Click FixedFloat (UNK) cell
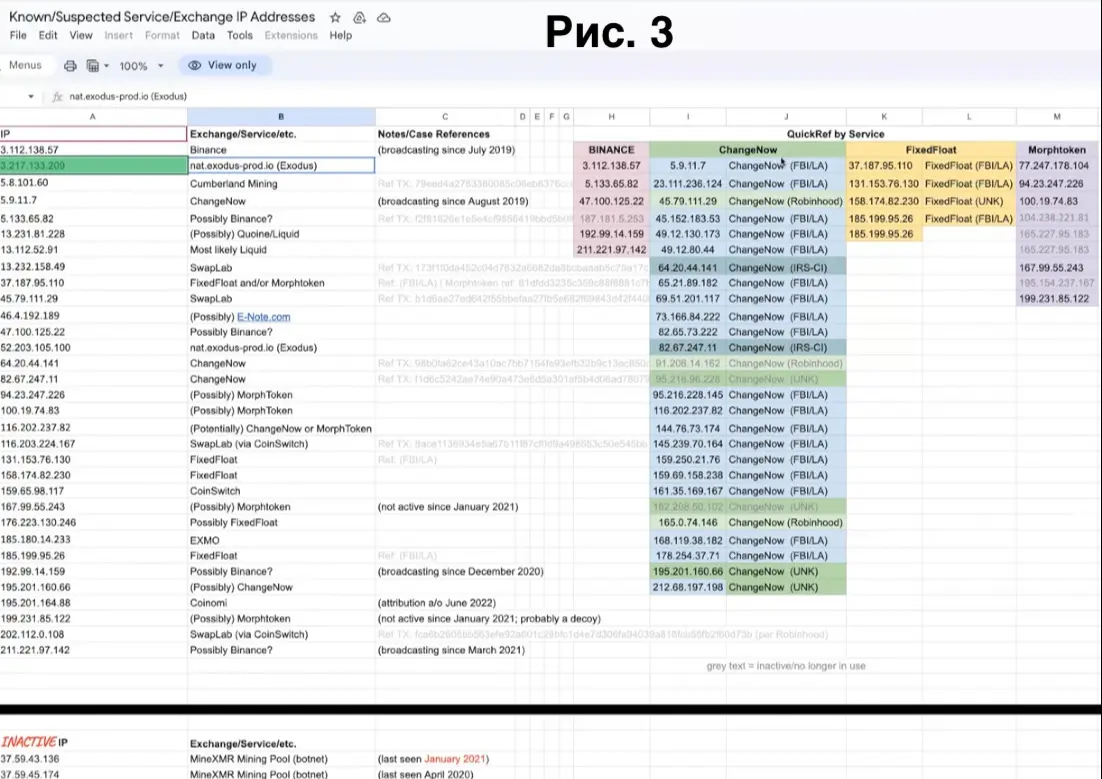The image size is (1102, 779). (x=969, y=201)
